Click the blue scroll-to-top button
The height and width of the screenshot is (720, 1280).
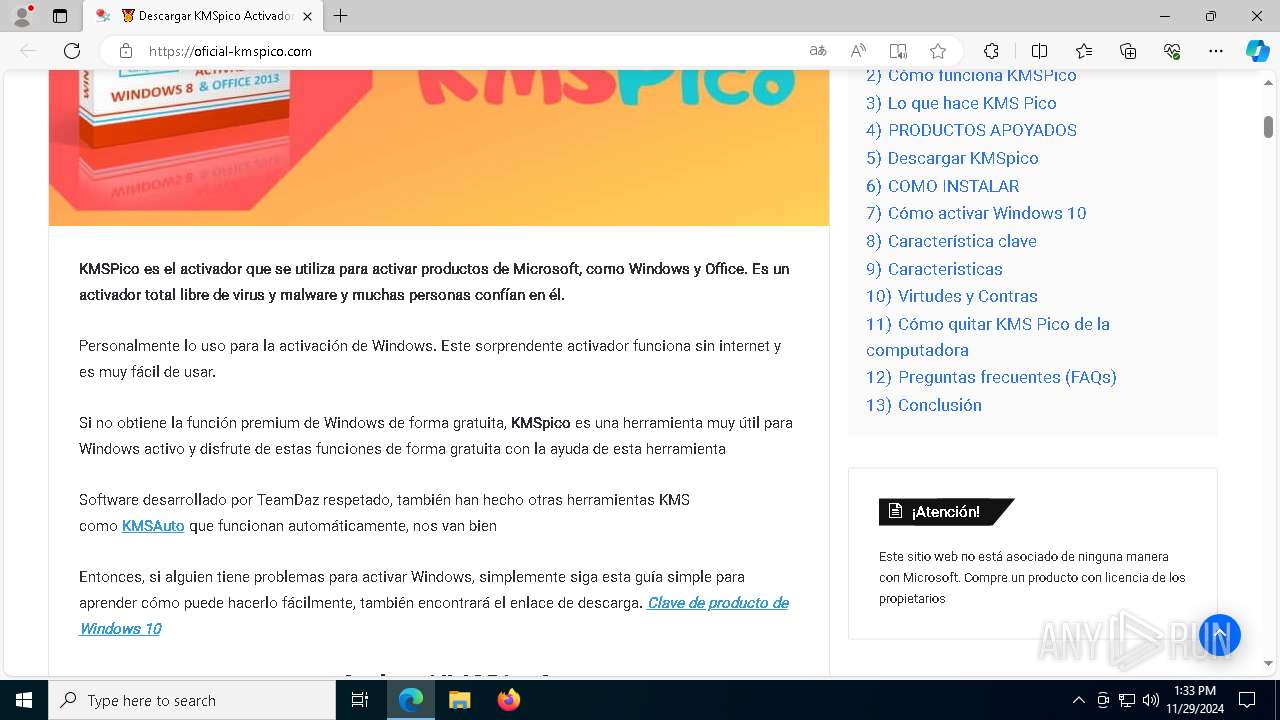(x=1219, y=635)
